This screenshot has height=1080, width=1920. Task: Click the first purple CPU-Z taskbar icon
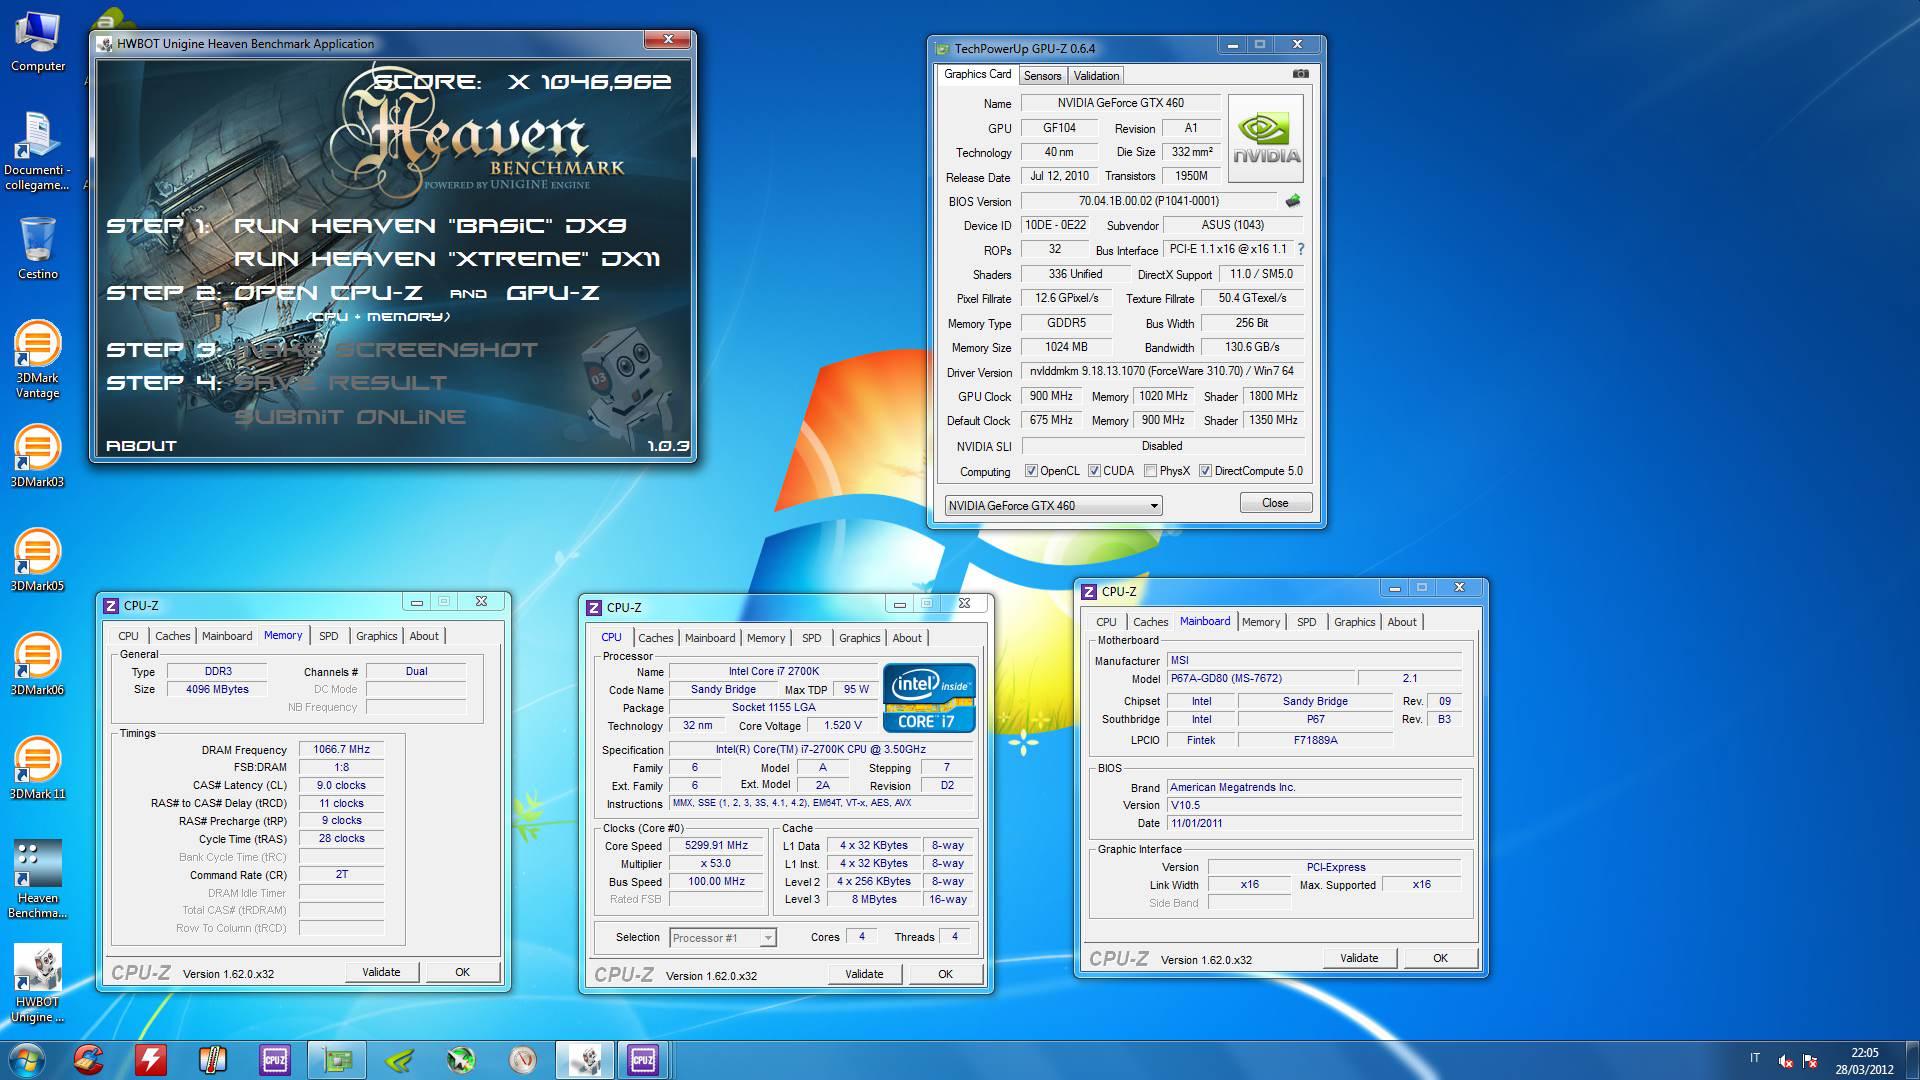[x=275, y=1060]
